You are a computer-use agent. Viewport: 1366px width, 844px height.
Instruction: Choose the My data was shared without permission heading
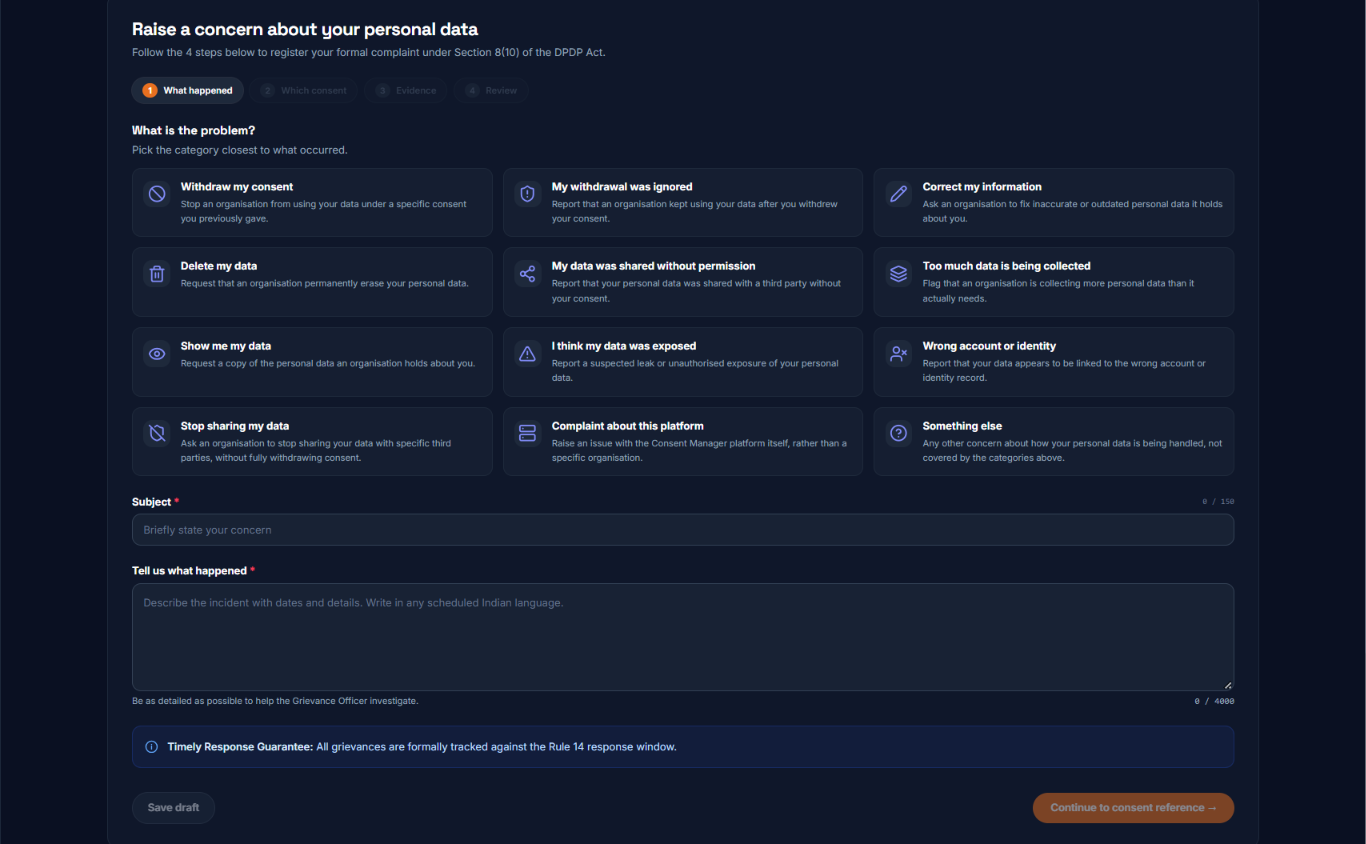[654, 266]
